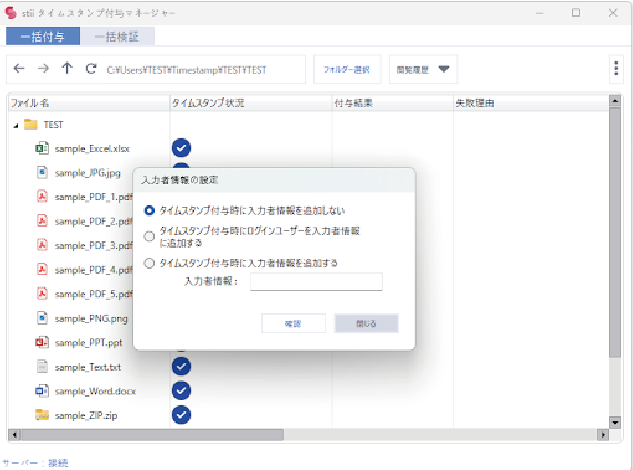Click the sample_Excel.xlsx file icon
This screenshot has height=470, width=633.
coord(42,148)
